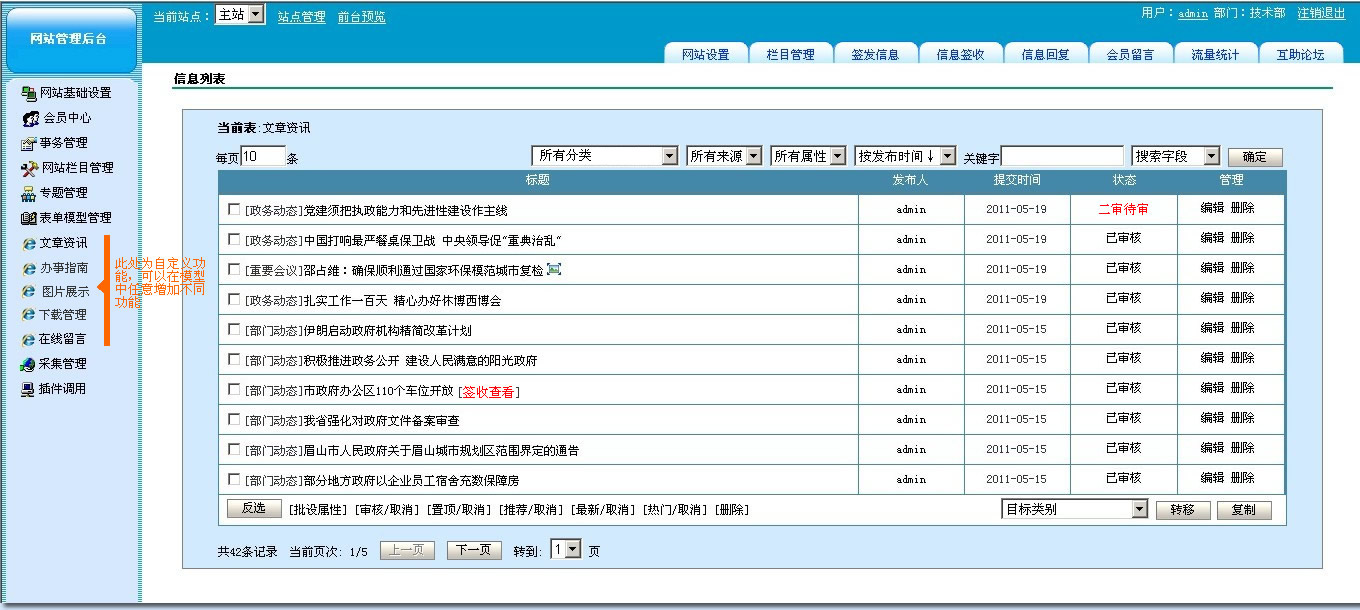
Task: Click the image icon beside 邵占维 article
Action: tap(554, 270)
